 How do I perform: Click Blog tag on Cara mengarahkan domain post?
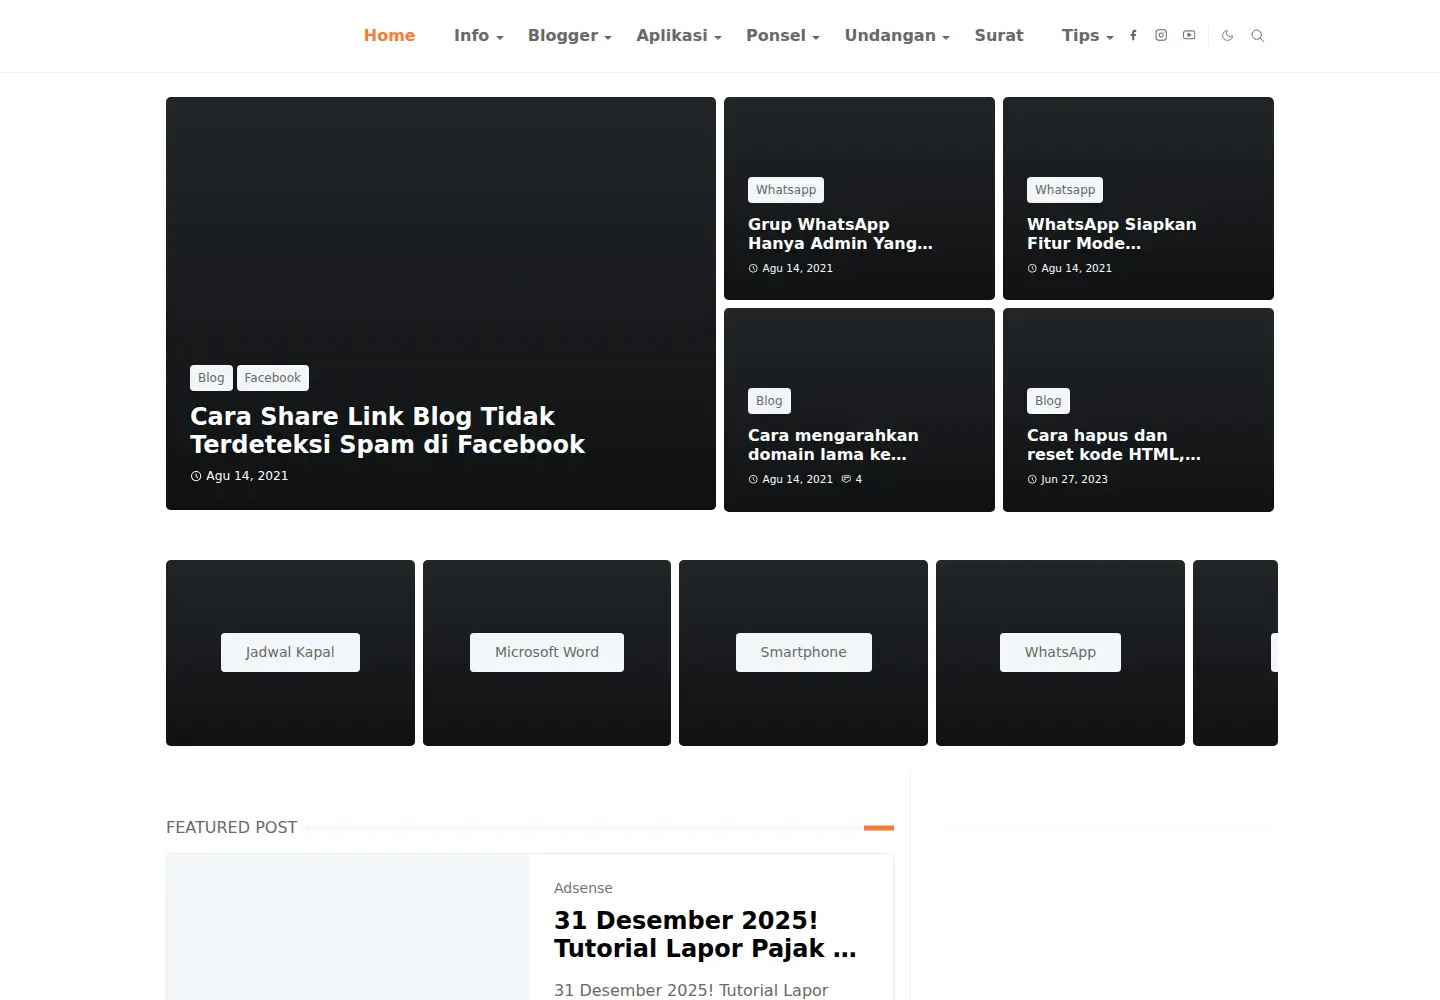769,401
